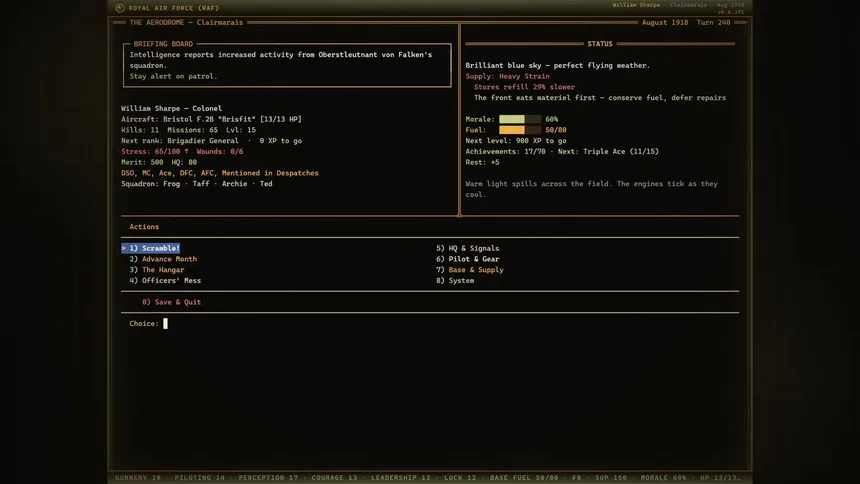Image resolution: width=860 pixels, height=484 pixels.
Task: Click the Fuel level bar
Action: pos(520,130)
